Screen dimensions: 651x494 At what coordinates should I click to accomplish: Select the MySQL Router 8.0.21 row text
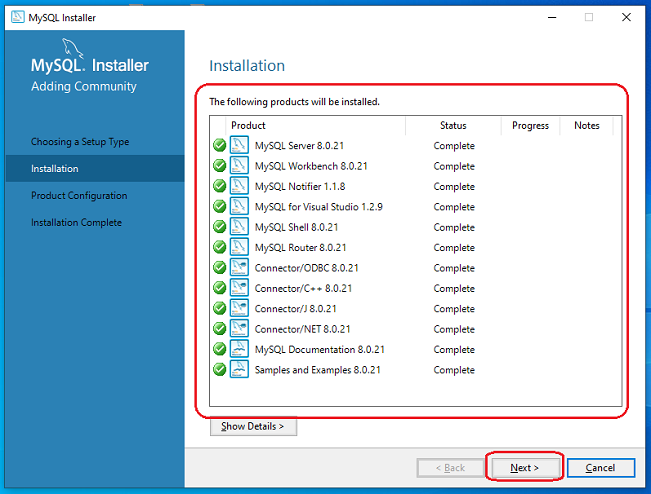click(301, 247)
